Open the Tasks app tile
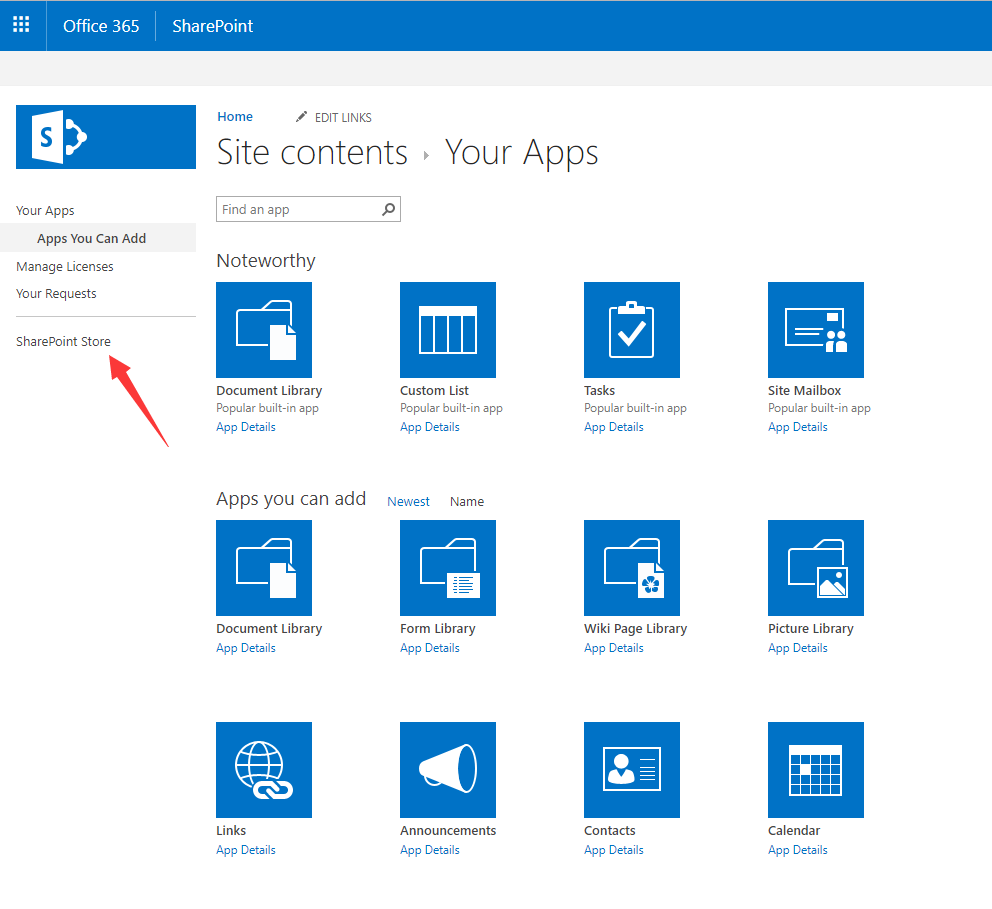The width and height of the screenshot is (992, 909). pos(632,330)
